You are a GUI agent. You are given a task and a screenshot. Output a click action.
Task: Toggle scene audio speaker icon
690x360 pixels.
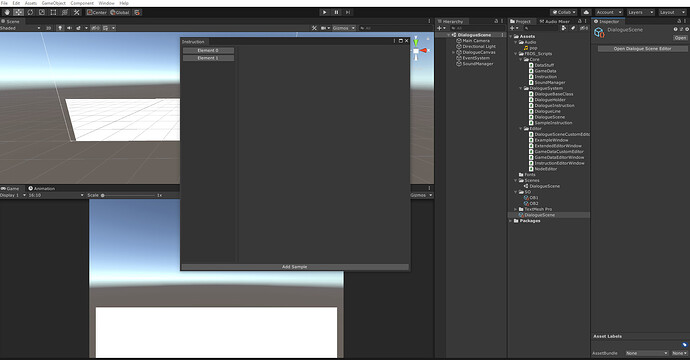(69, 28)
